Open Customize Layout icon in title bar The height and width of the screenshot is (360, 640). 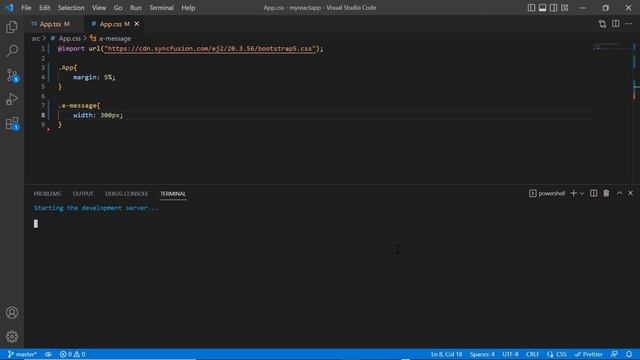tap(564, 8)
